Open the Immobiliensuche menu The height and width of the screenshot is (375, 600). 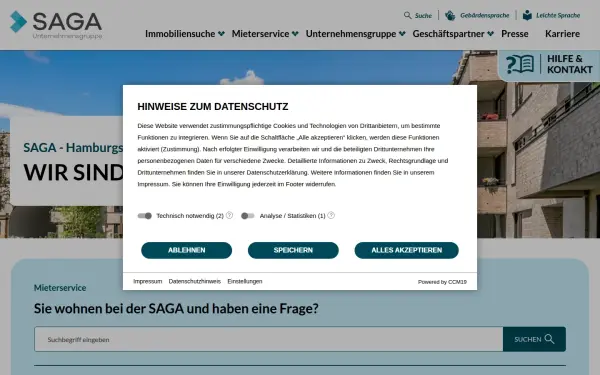pos(180,34)
